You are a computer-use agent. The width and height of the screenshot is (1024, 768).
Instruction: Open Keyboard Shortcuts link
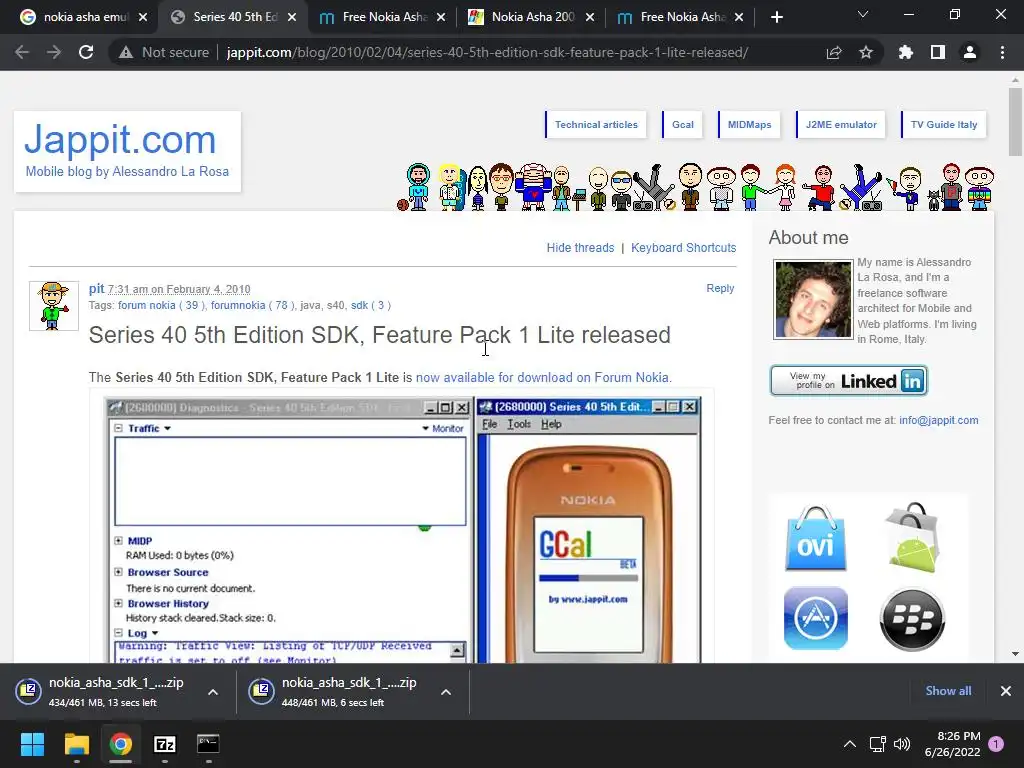[683, 248]
